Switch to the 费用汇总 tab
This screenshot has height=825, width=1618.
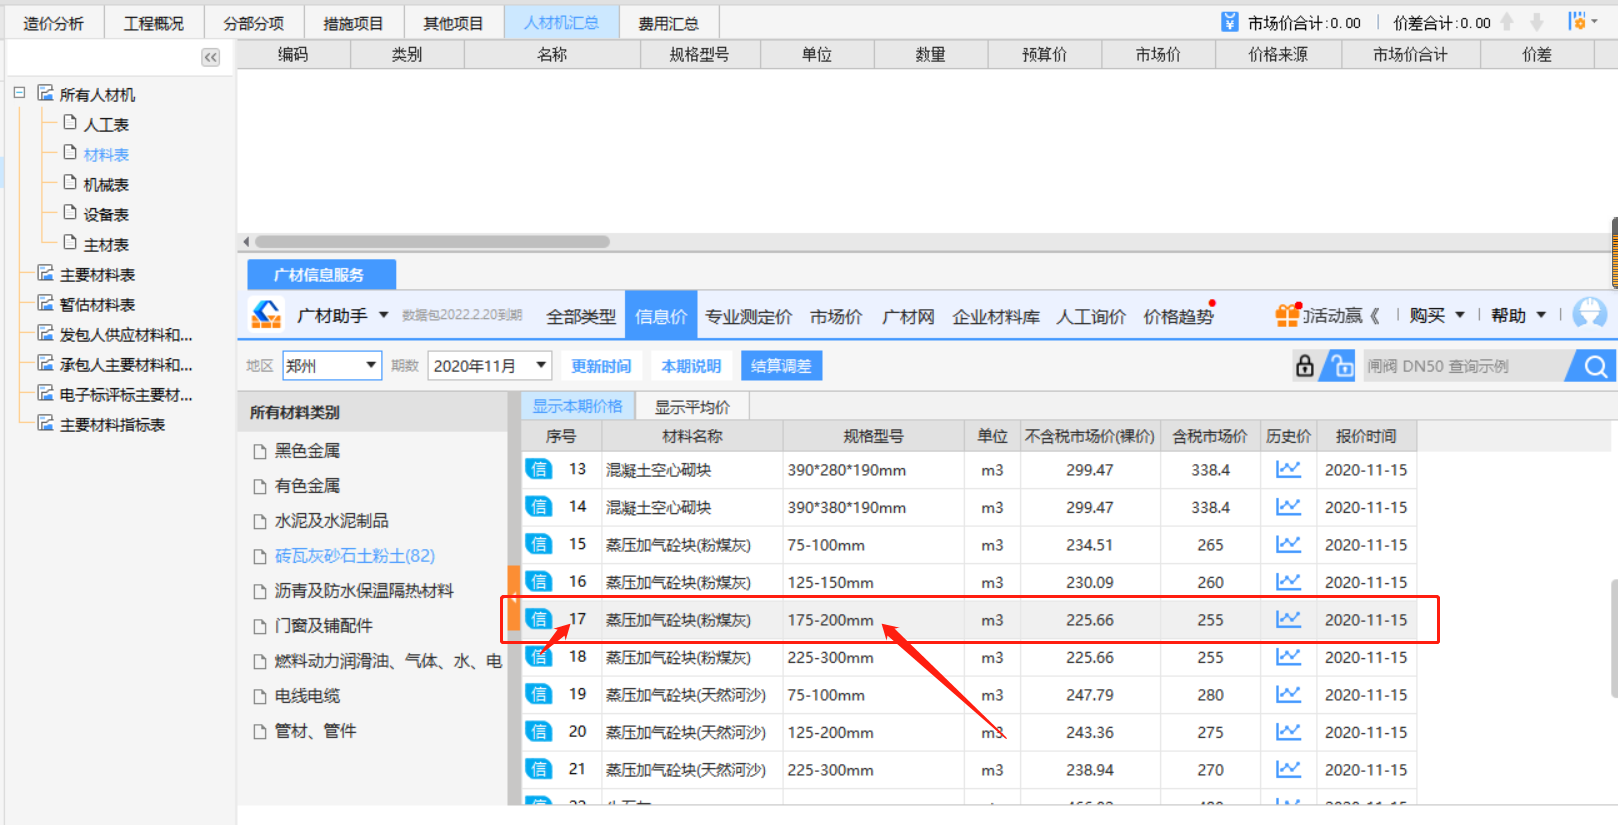(669, 23)
